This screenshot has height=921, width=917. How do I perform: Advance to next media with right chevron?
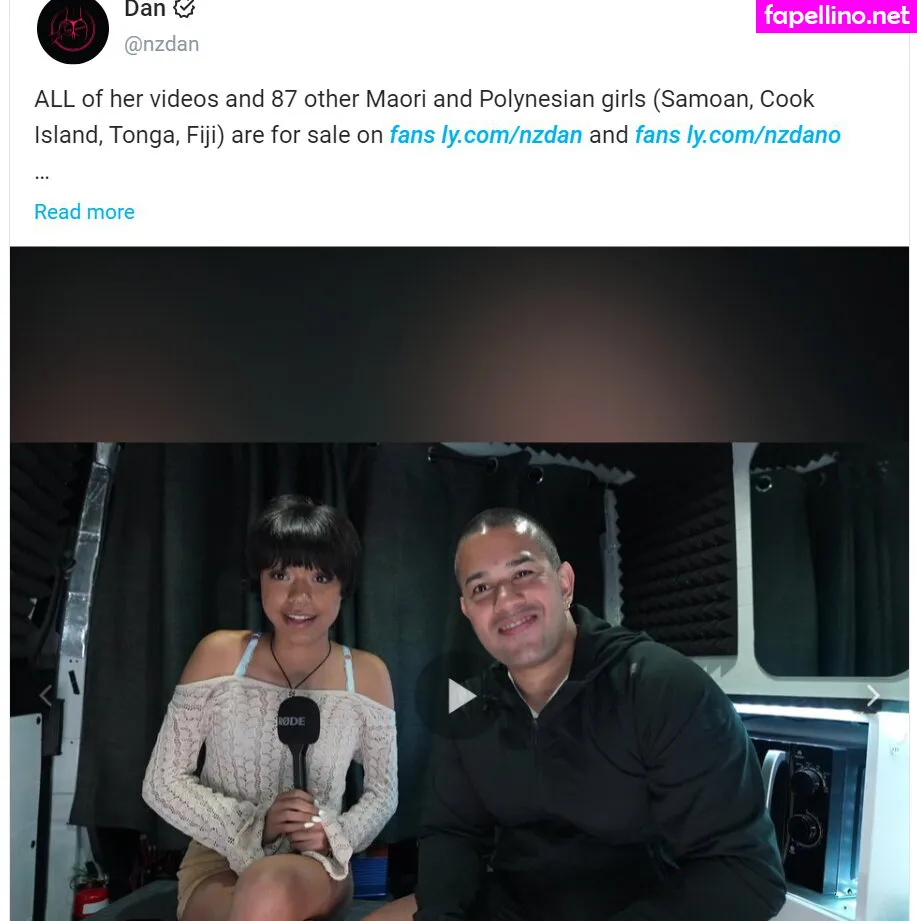pos(874,695)
